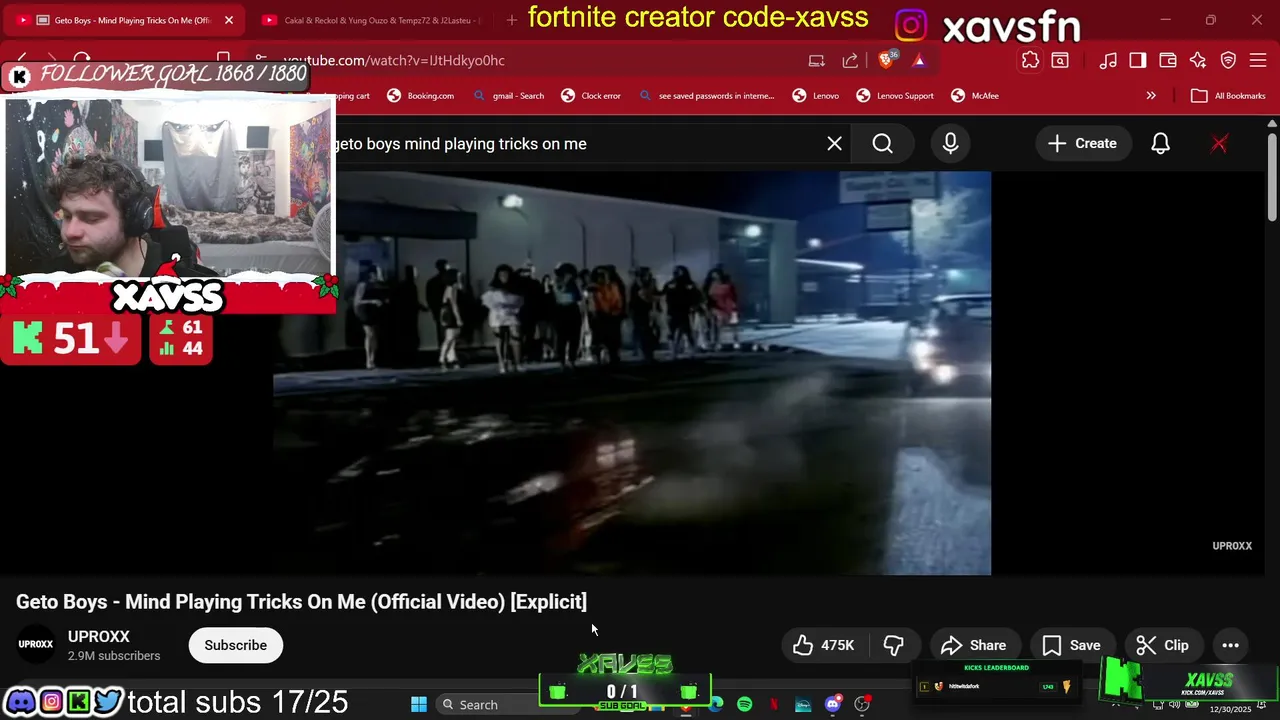
Task: Open Clock error bookmark
Action: 591,96
